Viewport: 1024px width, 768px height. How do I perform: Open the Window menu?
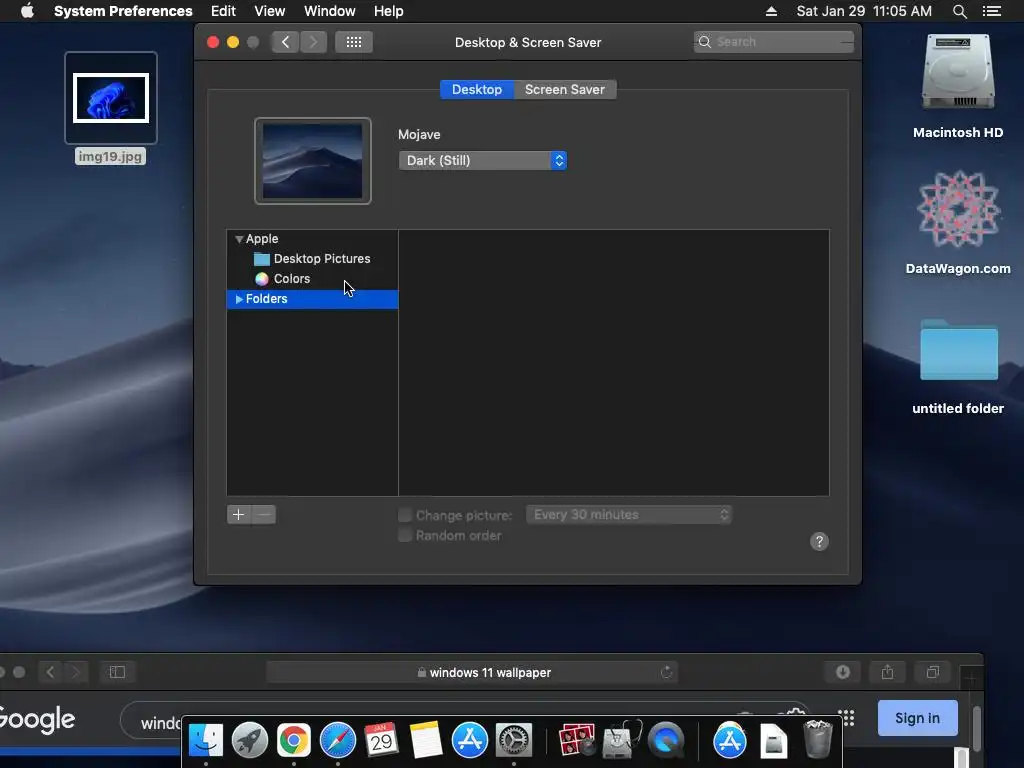pos(330,11)
